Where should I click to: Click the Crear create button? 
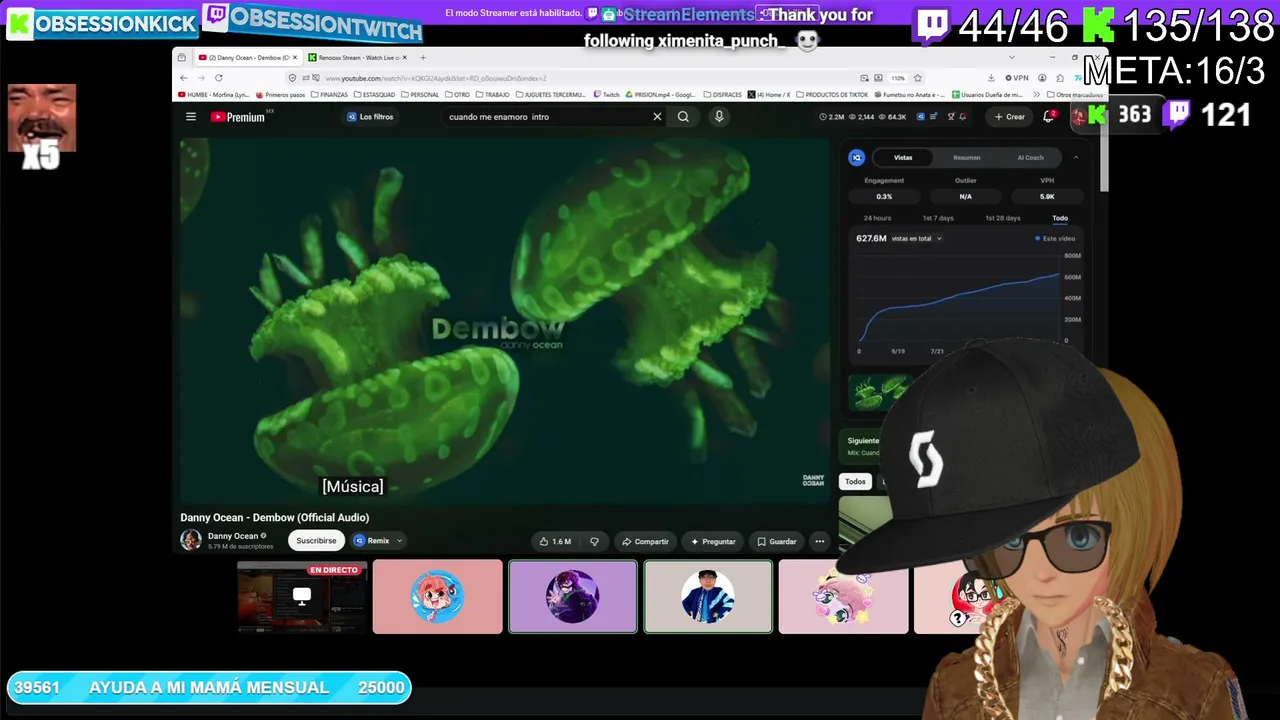[x=1010, y=117]
